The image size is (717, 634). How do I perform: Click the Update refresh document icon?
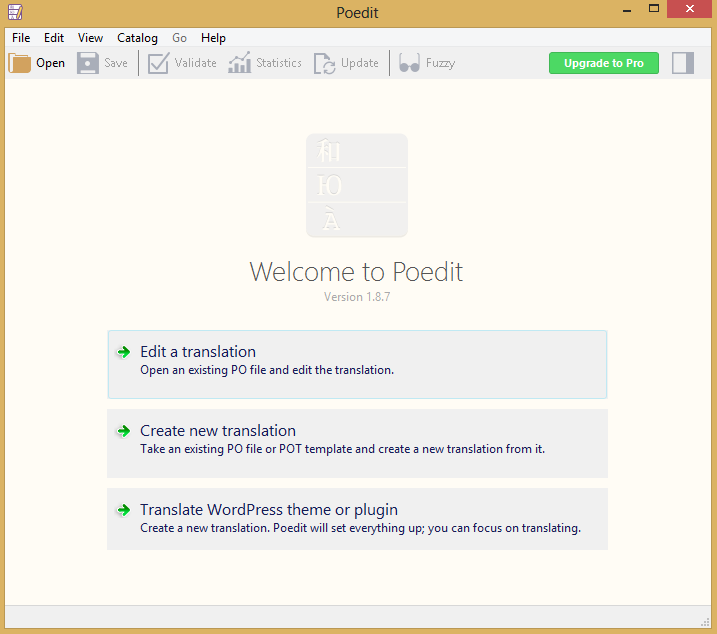[324, 63]
